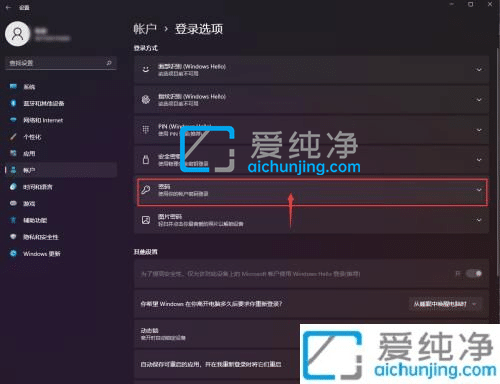Expand the 面部识别 (Windows Hello) chevron
The image size is (500, 384).
point(479,70)
